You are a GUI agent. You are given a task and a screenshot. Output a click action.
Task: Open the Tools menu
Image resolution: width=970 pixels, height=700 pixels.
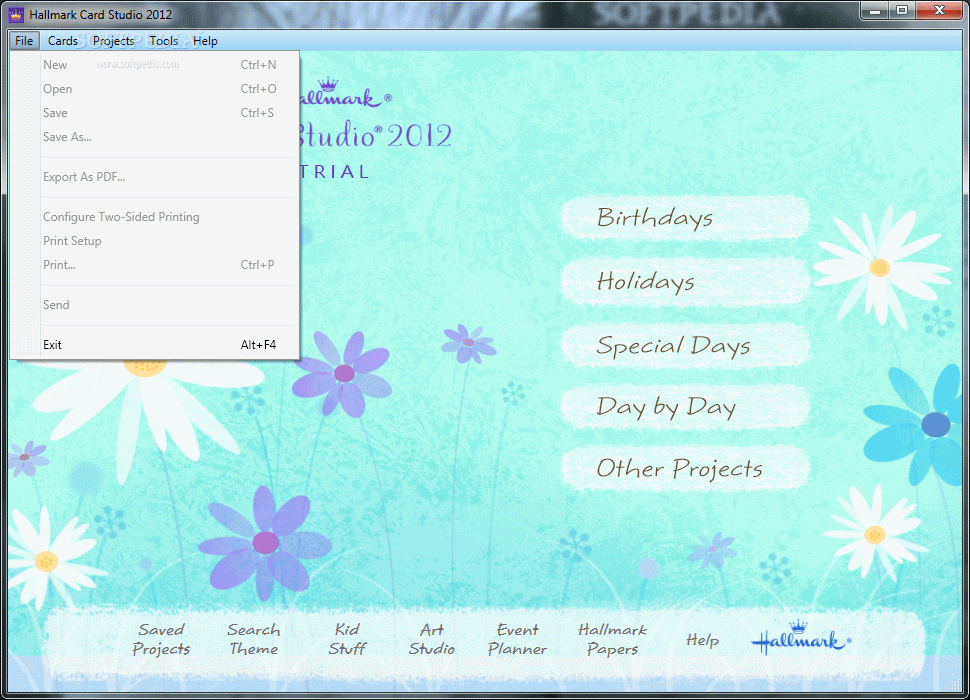(163, 41)
